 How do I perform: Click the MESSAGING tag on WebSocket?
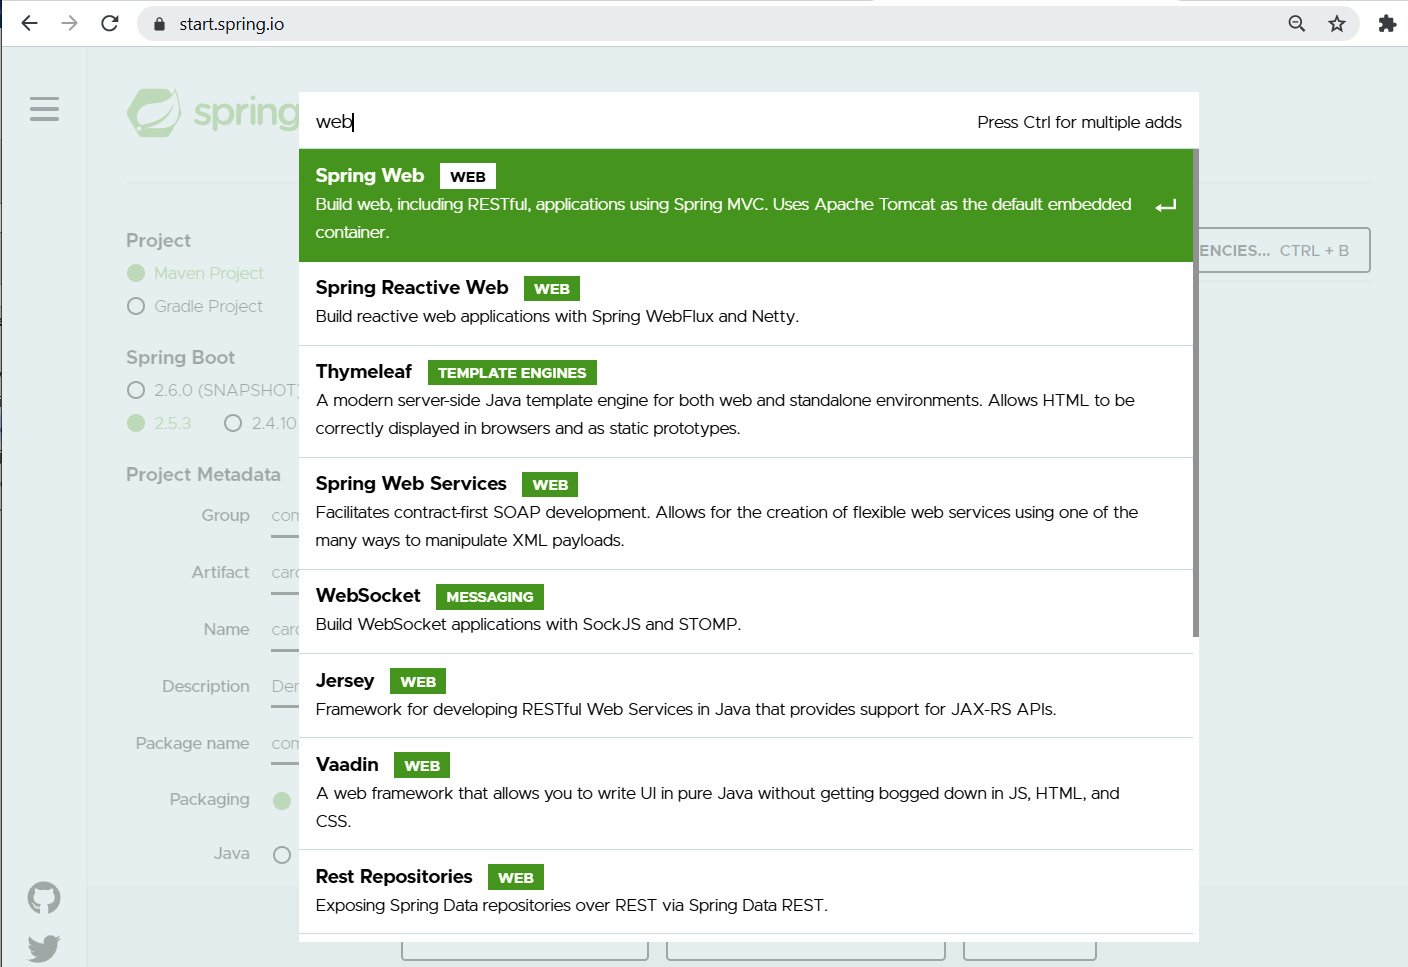pos(490,597)
